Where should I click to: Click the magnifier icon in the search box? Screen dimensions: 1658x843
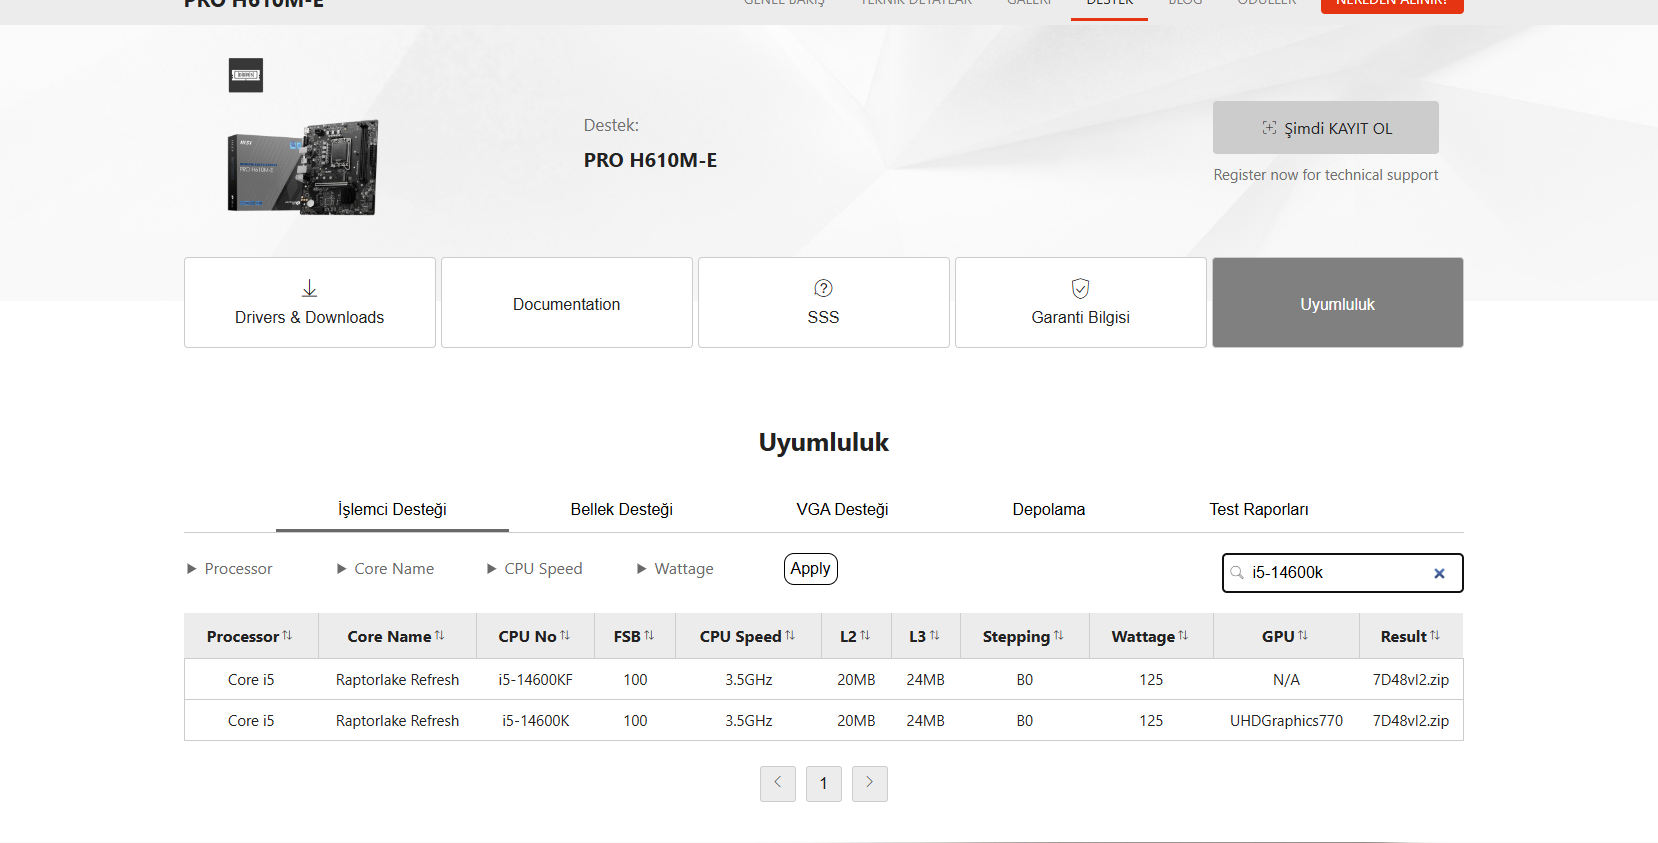(1237, 573)
